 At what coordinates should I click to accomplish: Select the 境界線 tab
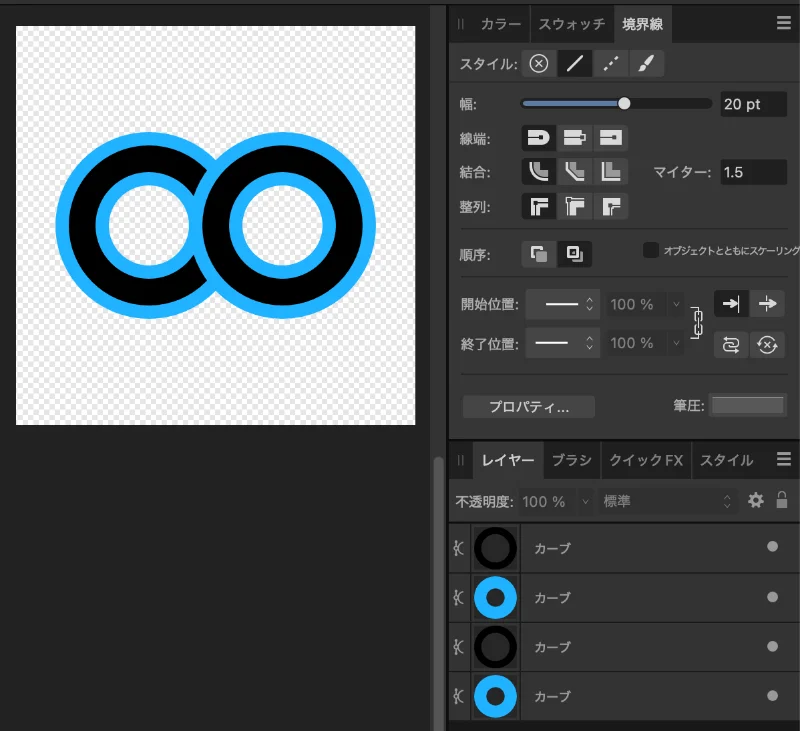[x=642, y=24]
